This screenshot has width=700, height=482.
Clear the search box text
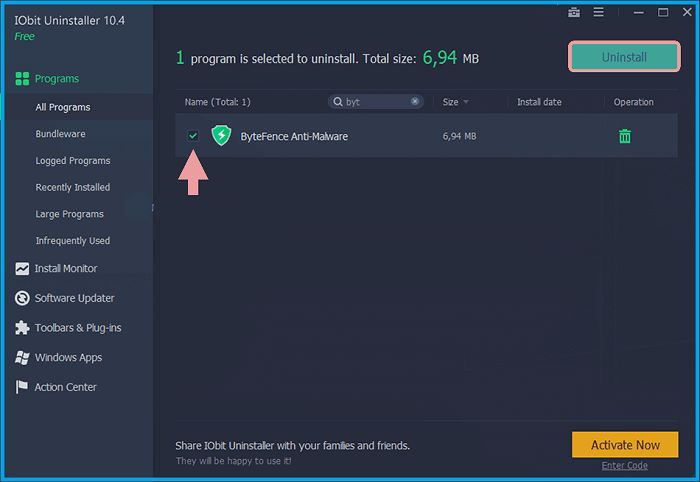(415, 102)
